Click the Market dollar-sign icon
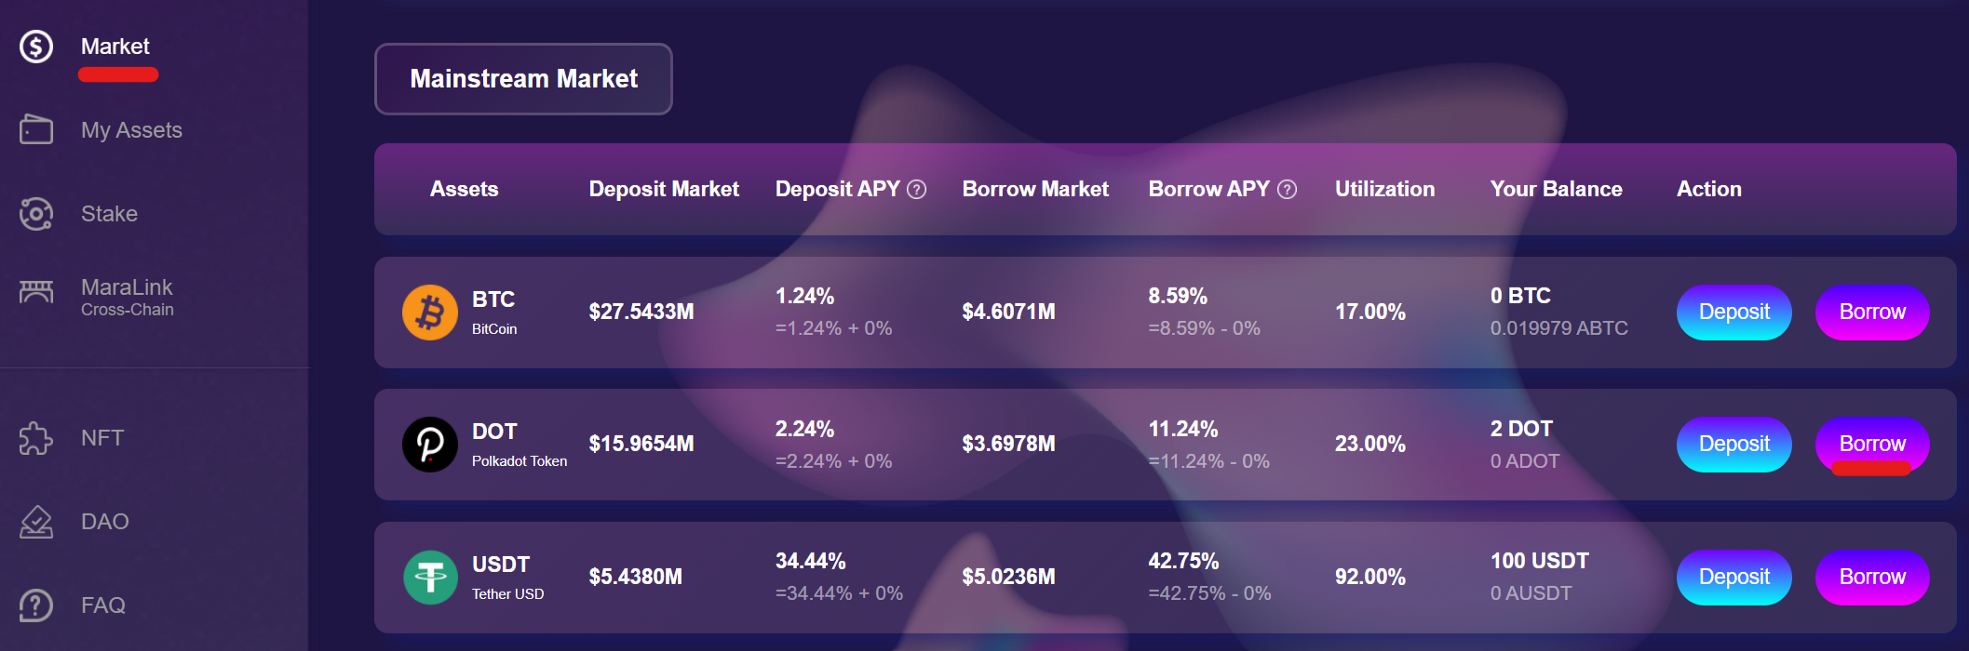The image size is (1969, 651). point(36,46)
